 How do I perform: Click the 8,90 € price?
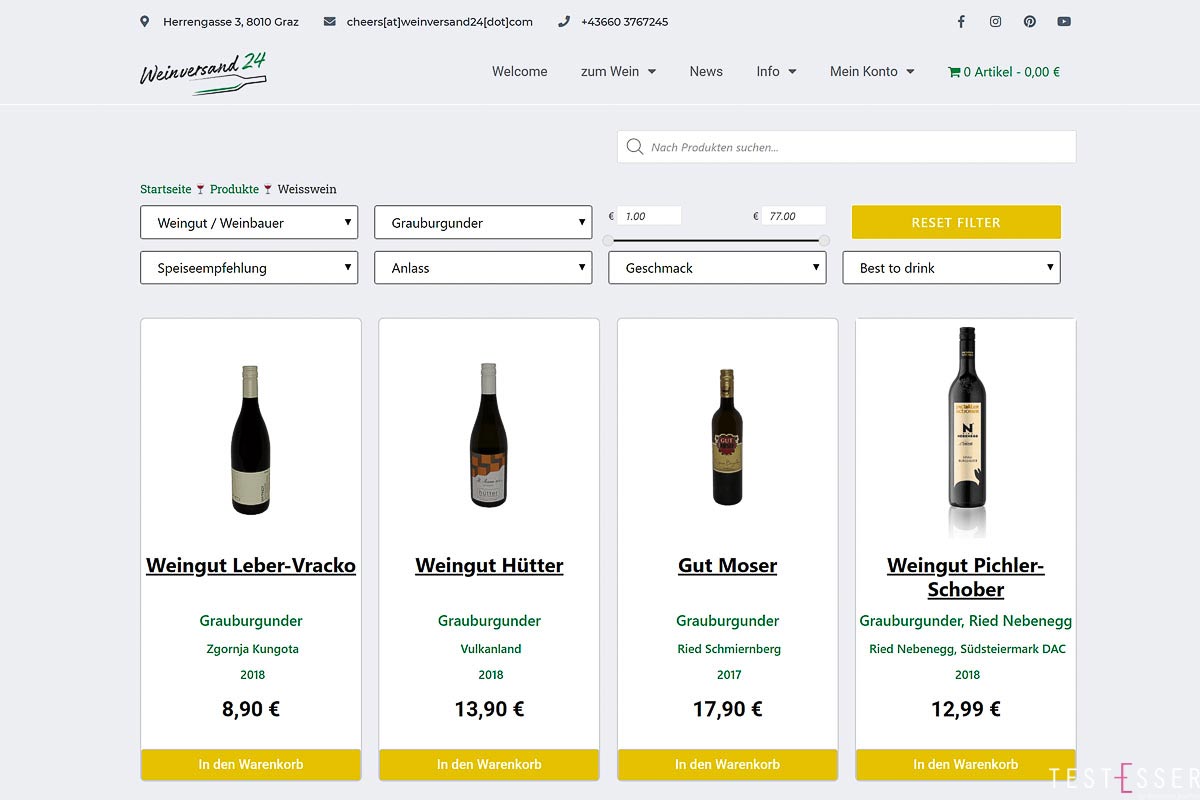(251, 709)
